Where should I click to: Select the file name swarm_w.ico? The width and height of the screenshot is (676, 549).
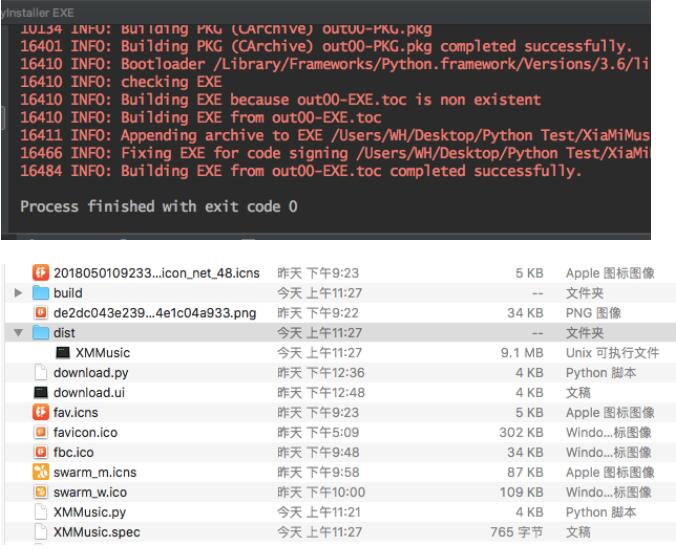[x=90, y=492]
